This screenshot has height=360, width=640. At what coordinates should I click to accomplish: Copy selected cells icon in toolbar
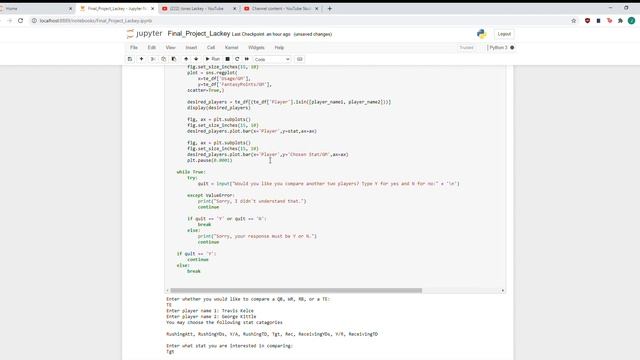click(163, 59)
